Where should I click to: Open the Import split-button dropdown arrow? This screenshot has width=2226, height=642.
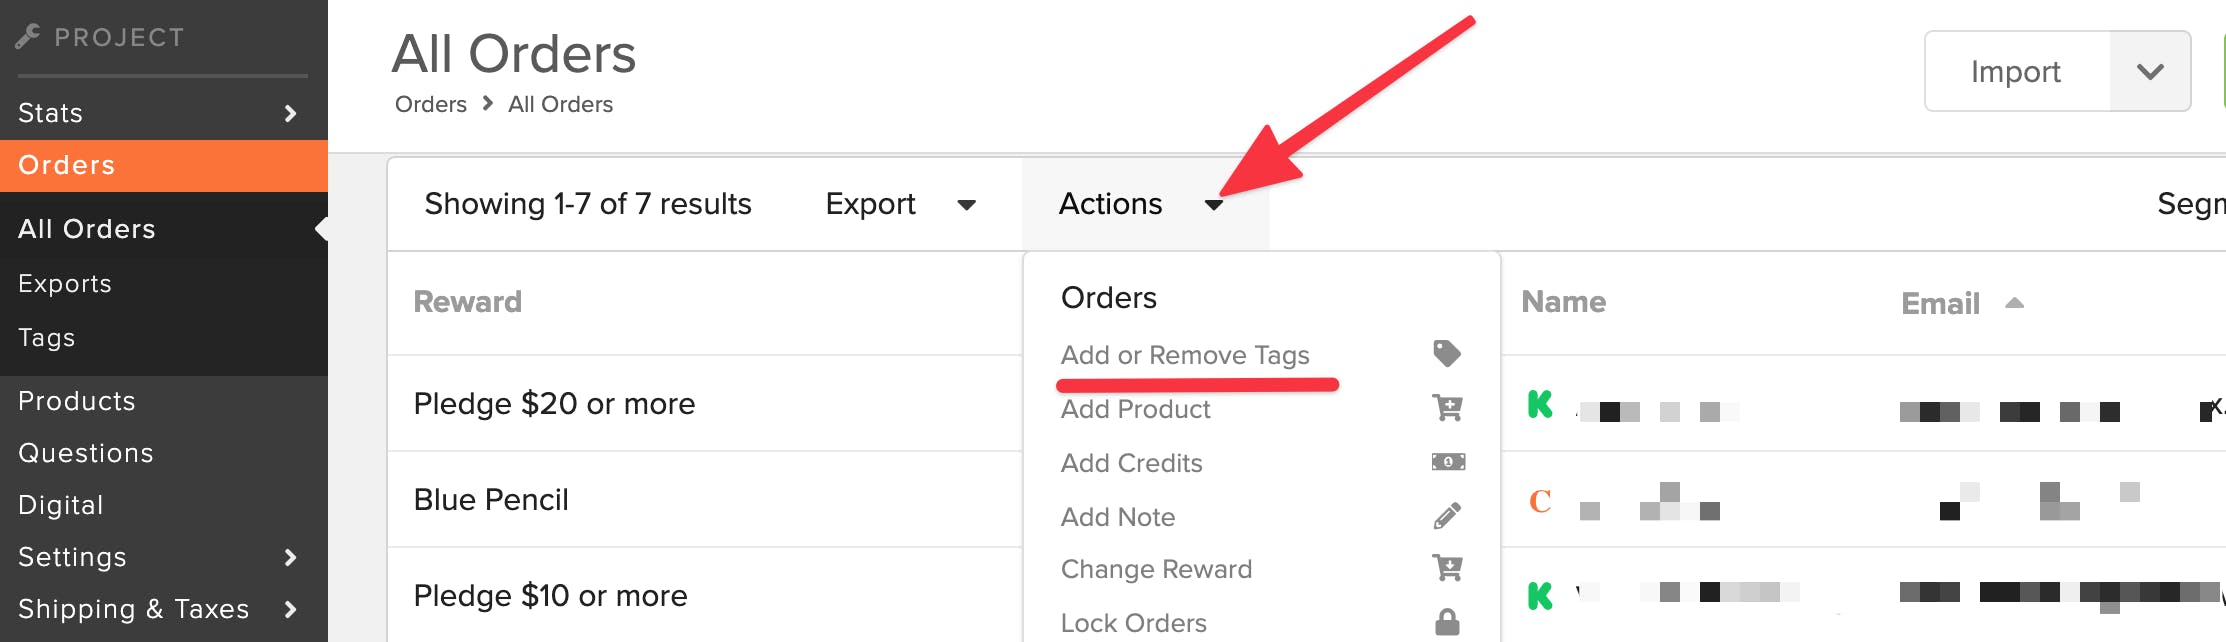(x=2150, y=71)
